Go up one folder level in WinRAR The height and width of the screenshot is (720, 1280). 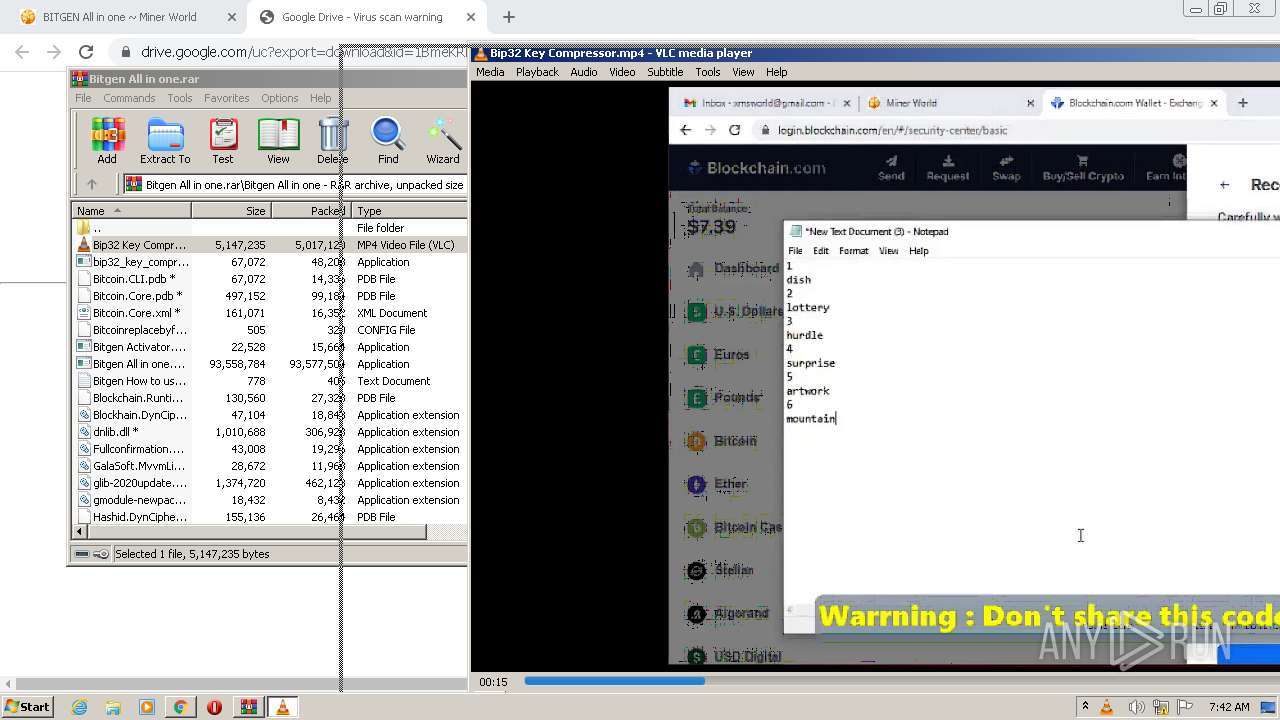92,184
